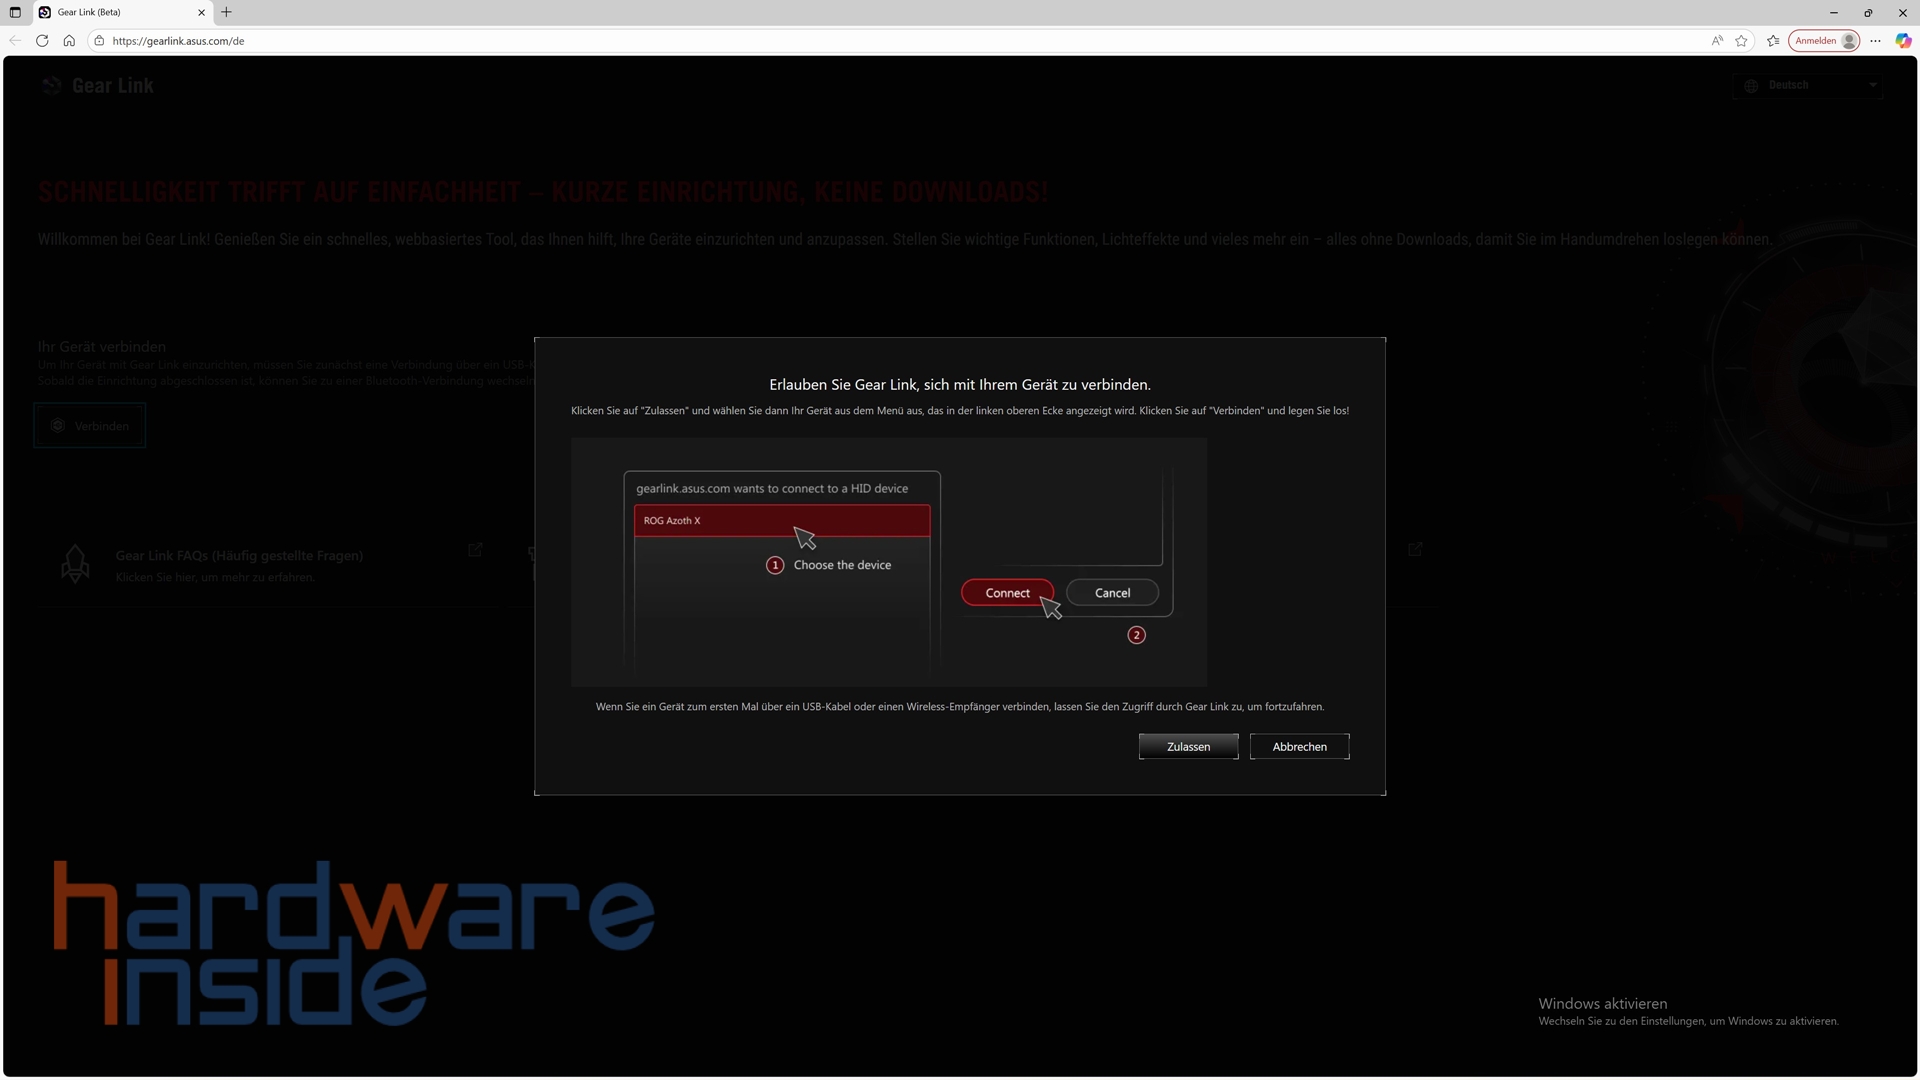Open browser settings three-dot menu
Viewport: 1920px width, 1080px height.
(1876, 41)
